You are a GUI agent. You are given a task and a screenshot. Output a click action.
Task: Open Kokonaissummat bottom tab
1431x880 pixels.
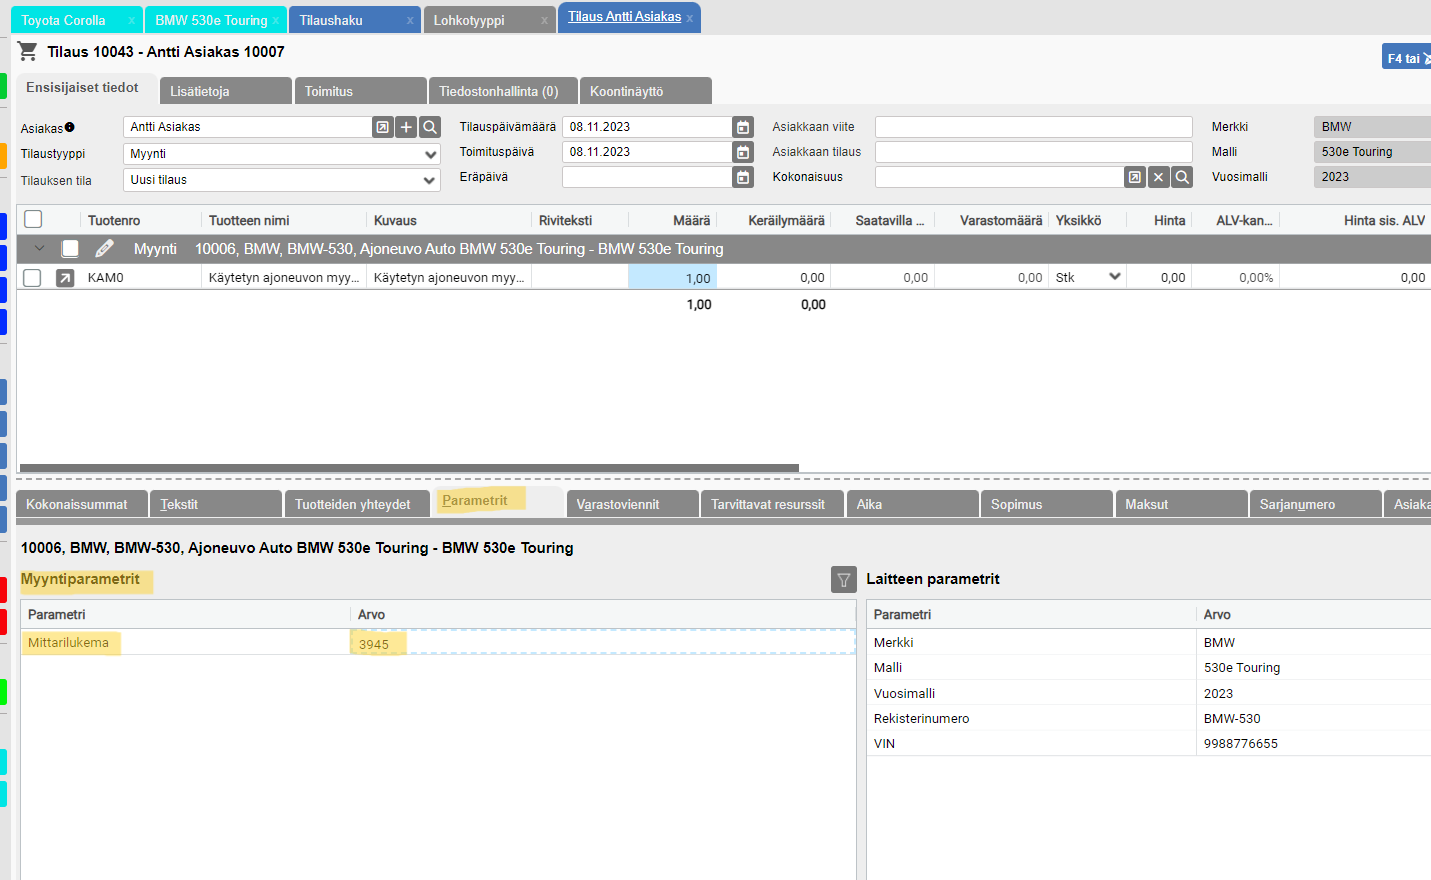[82, 504]
